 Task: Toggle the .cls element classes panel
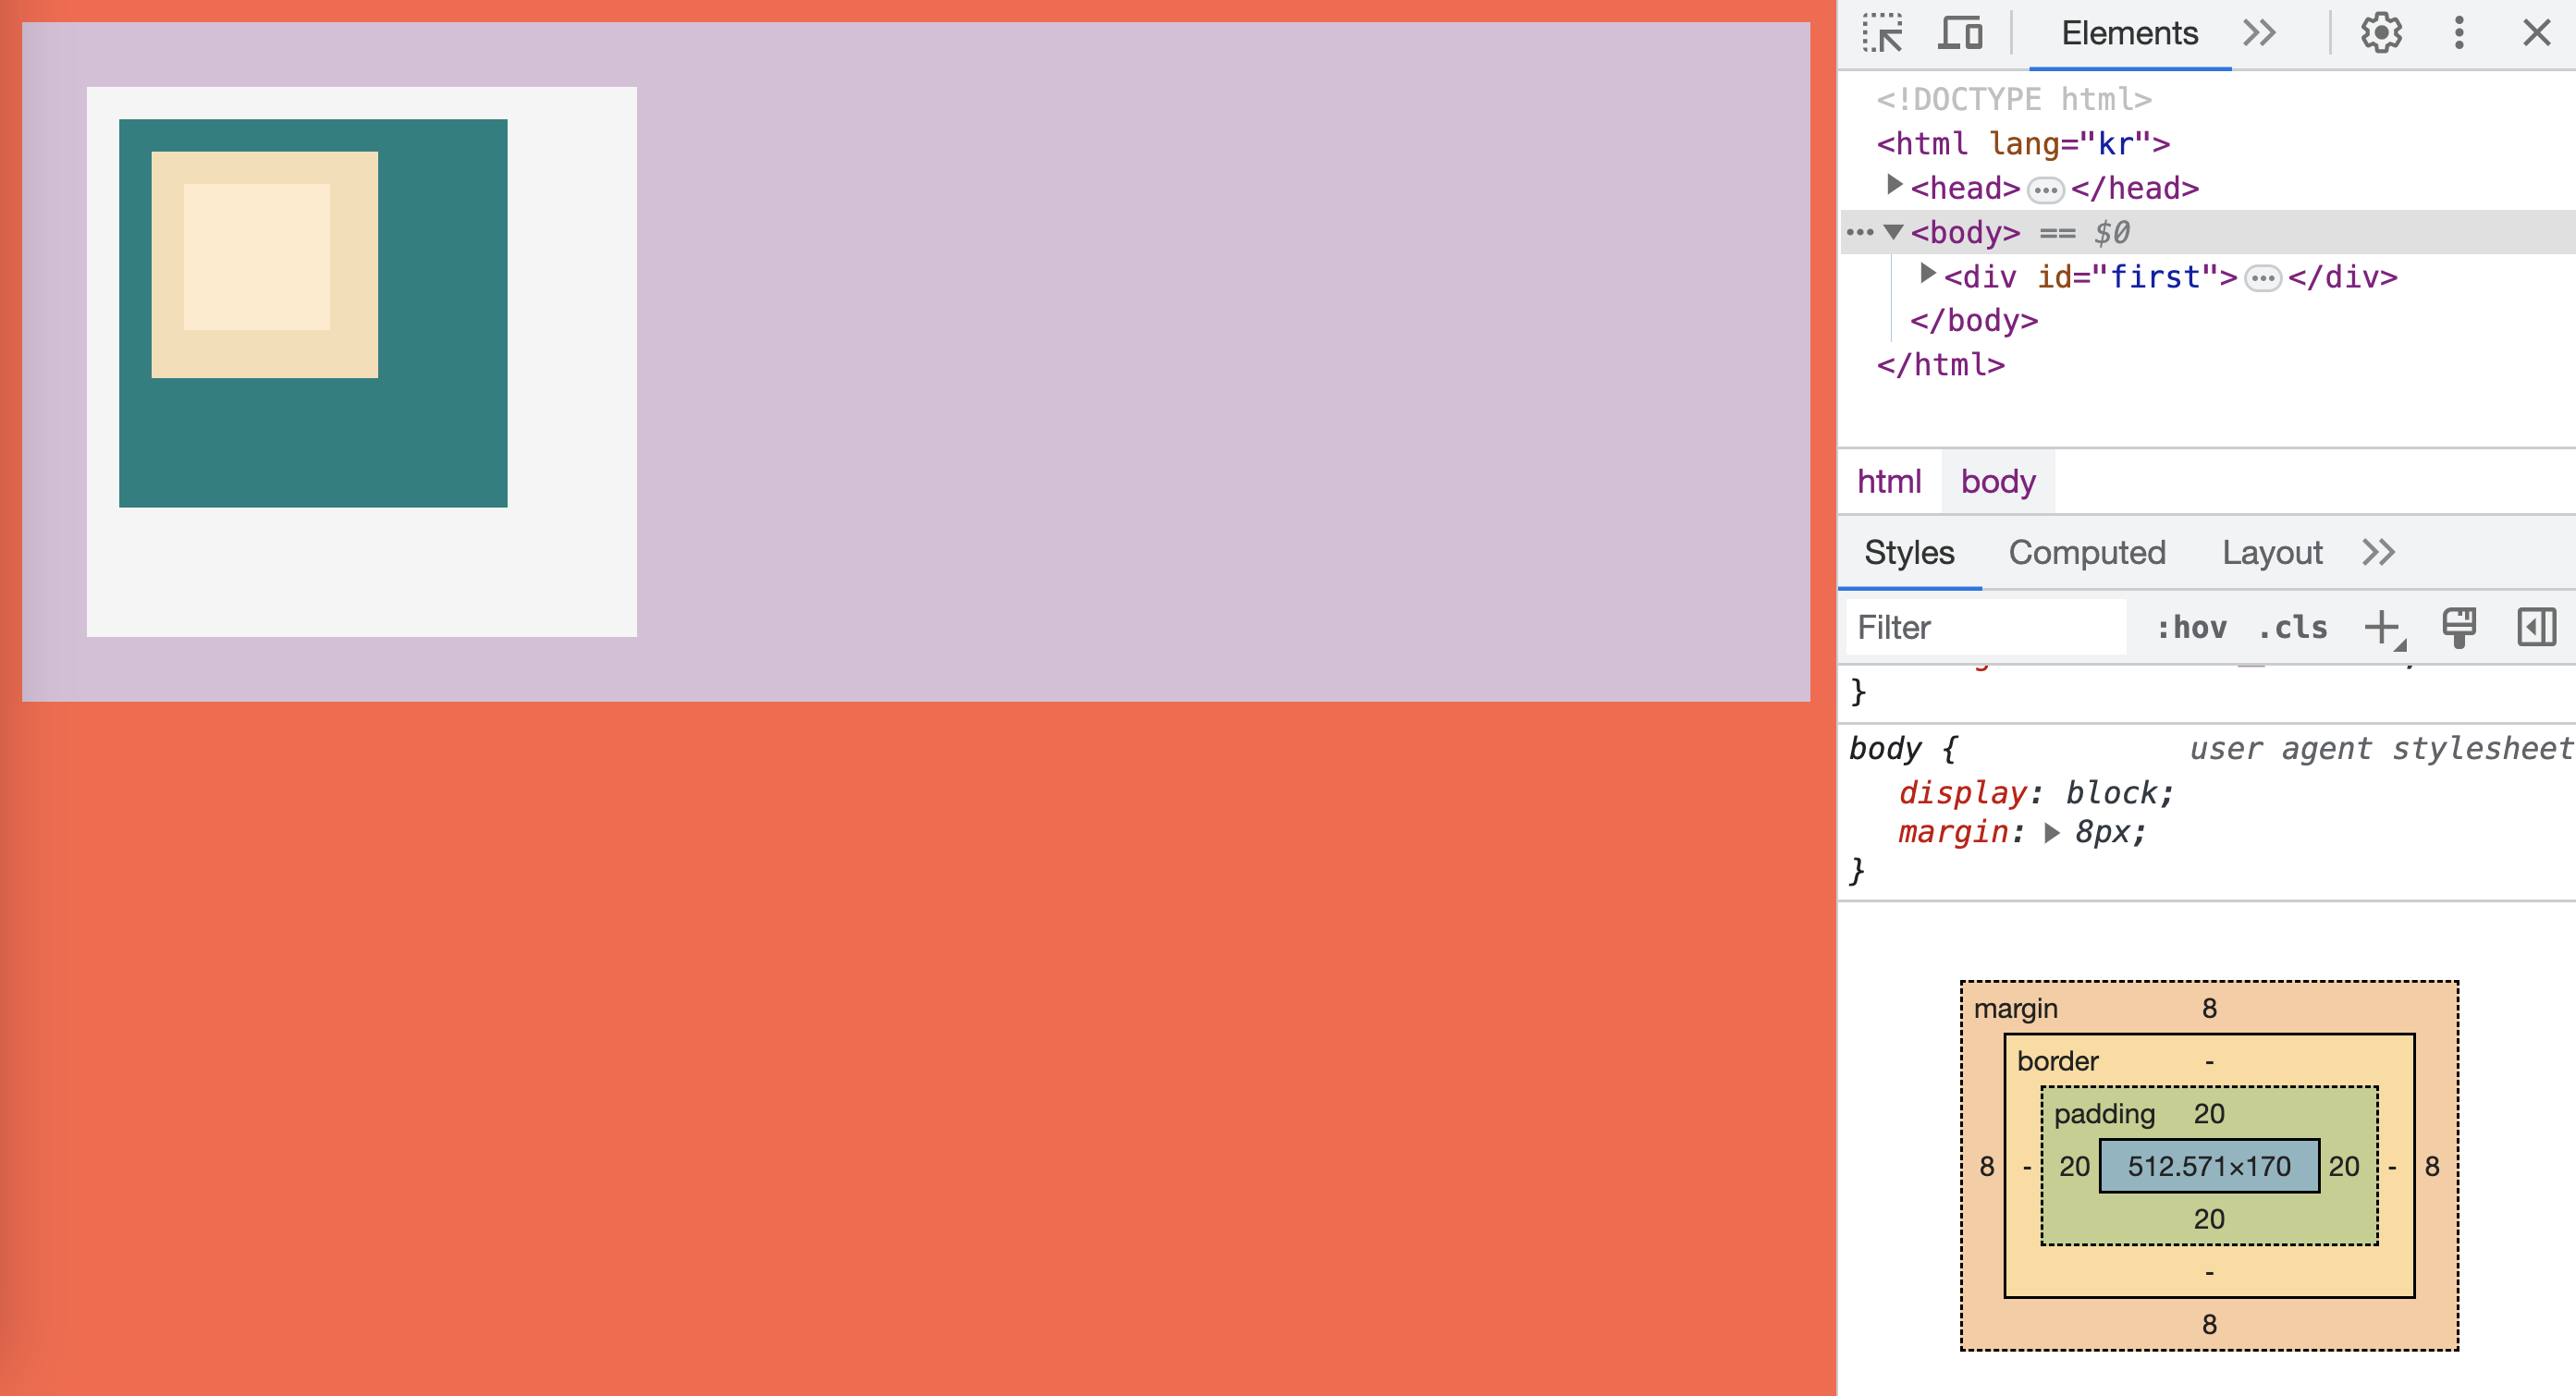tap(2293, 628)
